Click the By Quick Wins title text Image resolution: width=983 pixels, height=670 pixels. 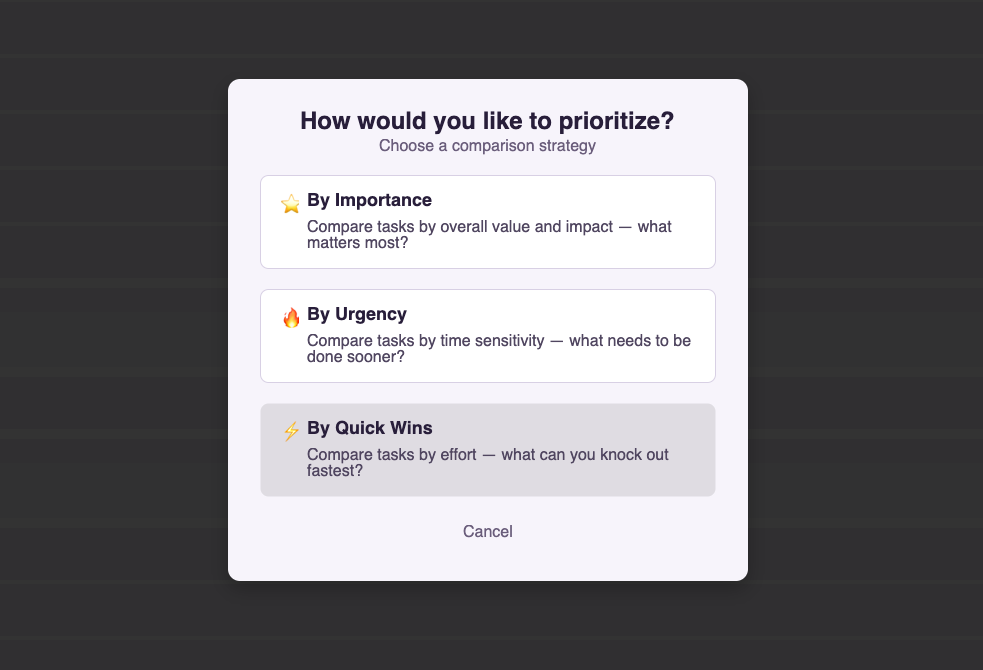point(369,428)
